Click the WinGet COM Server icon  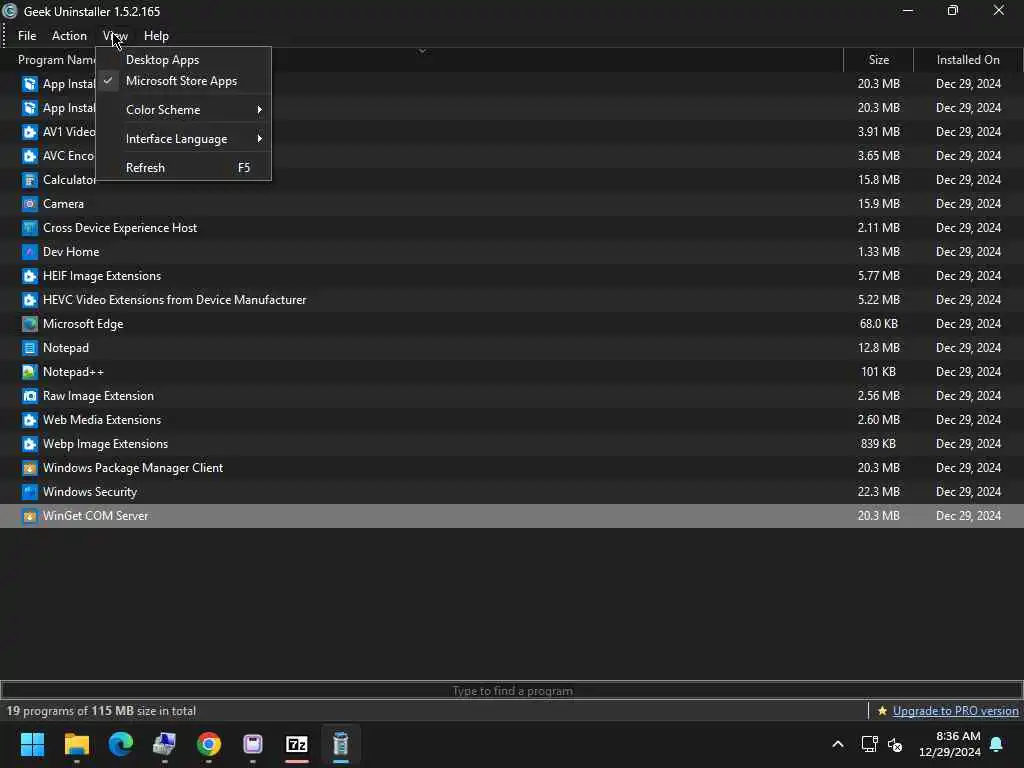(x=29, y=516)
